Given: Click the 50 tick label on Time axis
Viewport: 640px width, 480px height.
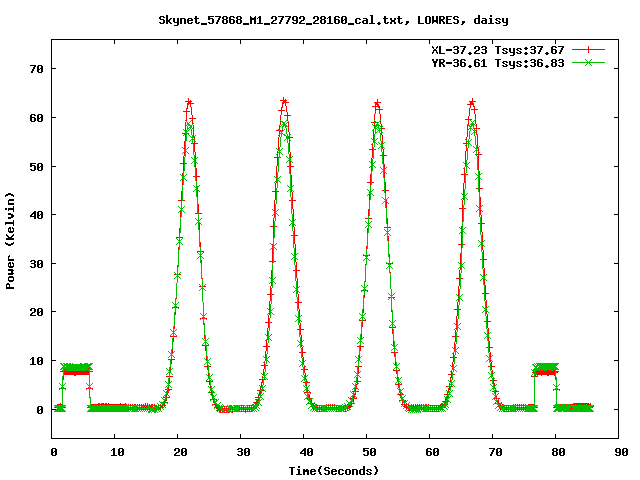Looking at the screenshot, I should [x=369, y=452].
